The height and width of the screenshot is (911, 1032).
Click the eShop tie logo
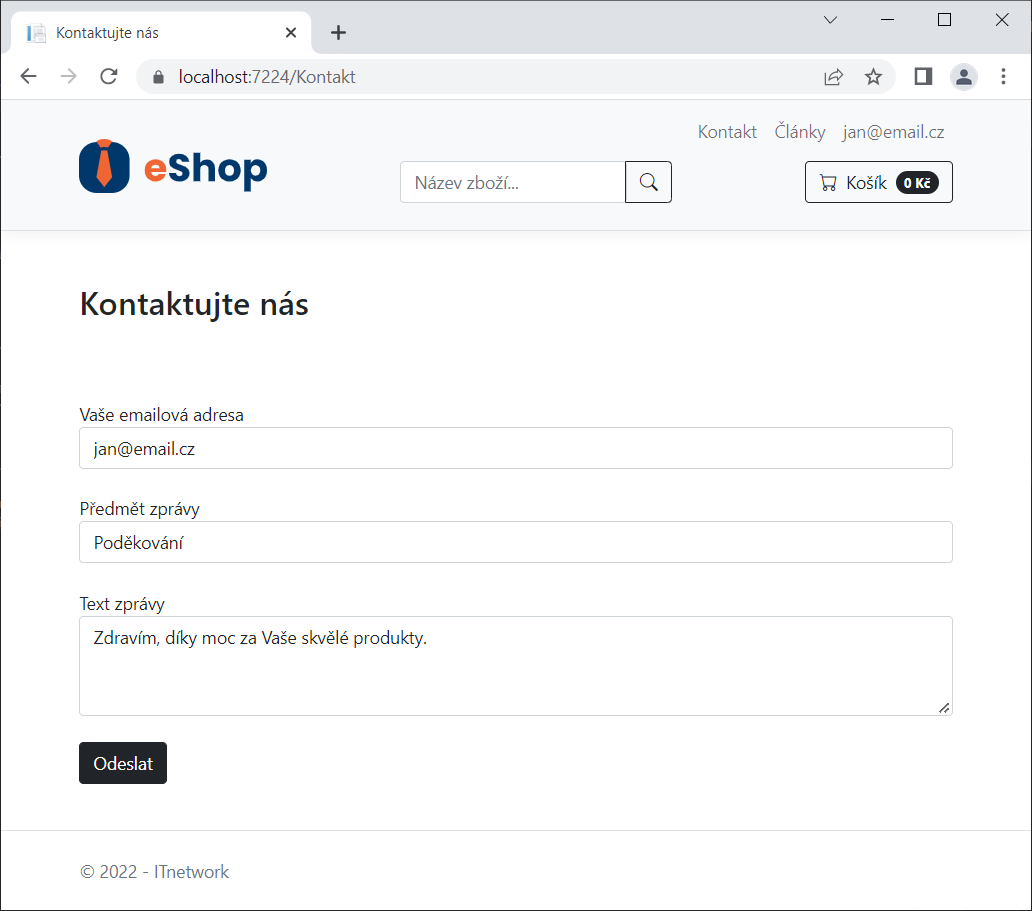click(104, 166)
